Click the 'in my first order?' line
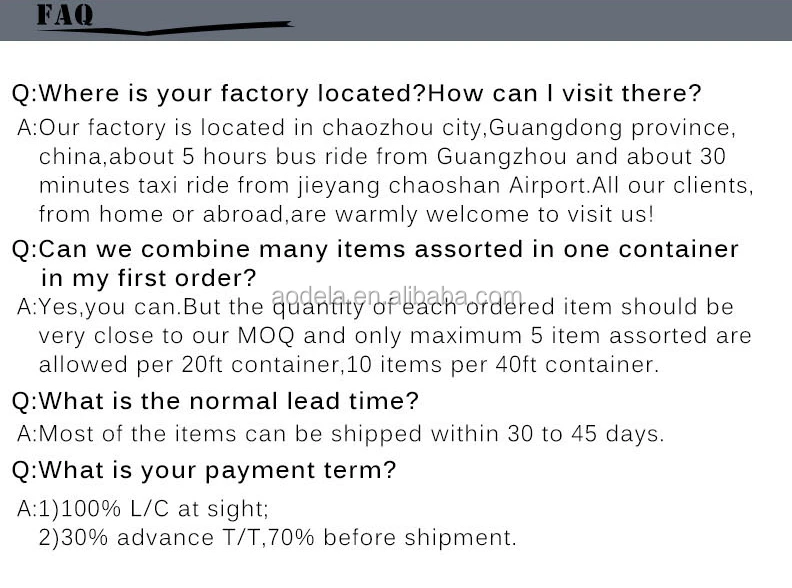792x588 pixels. click(x=148, y=278)
